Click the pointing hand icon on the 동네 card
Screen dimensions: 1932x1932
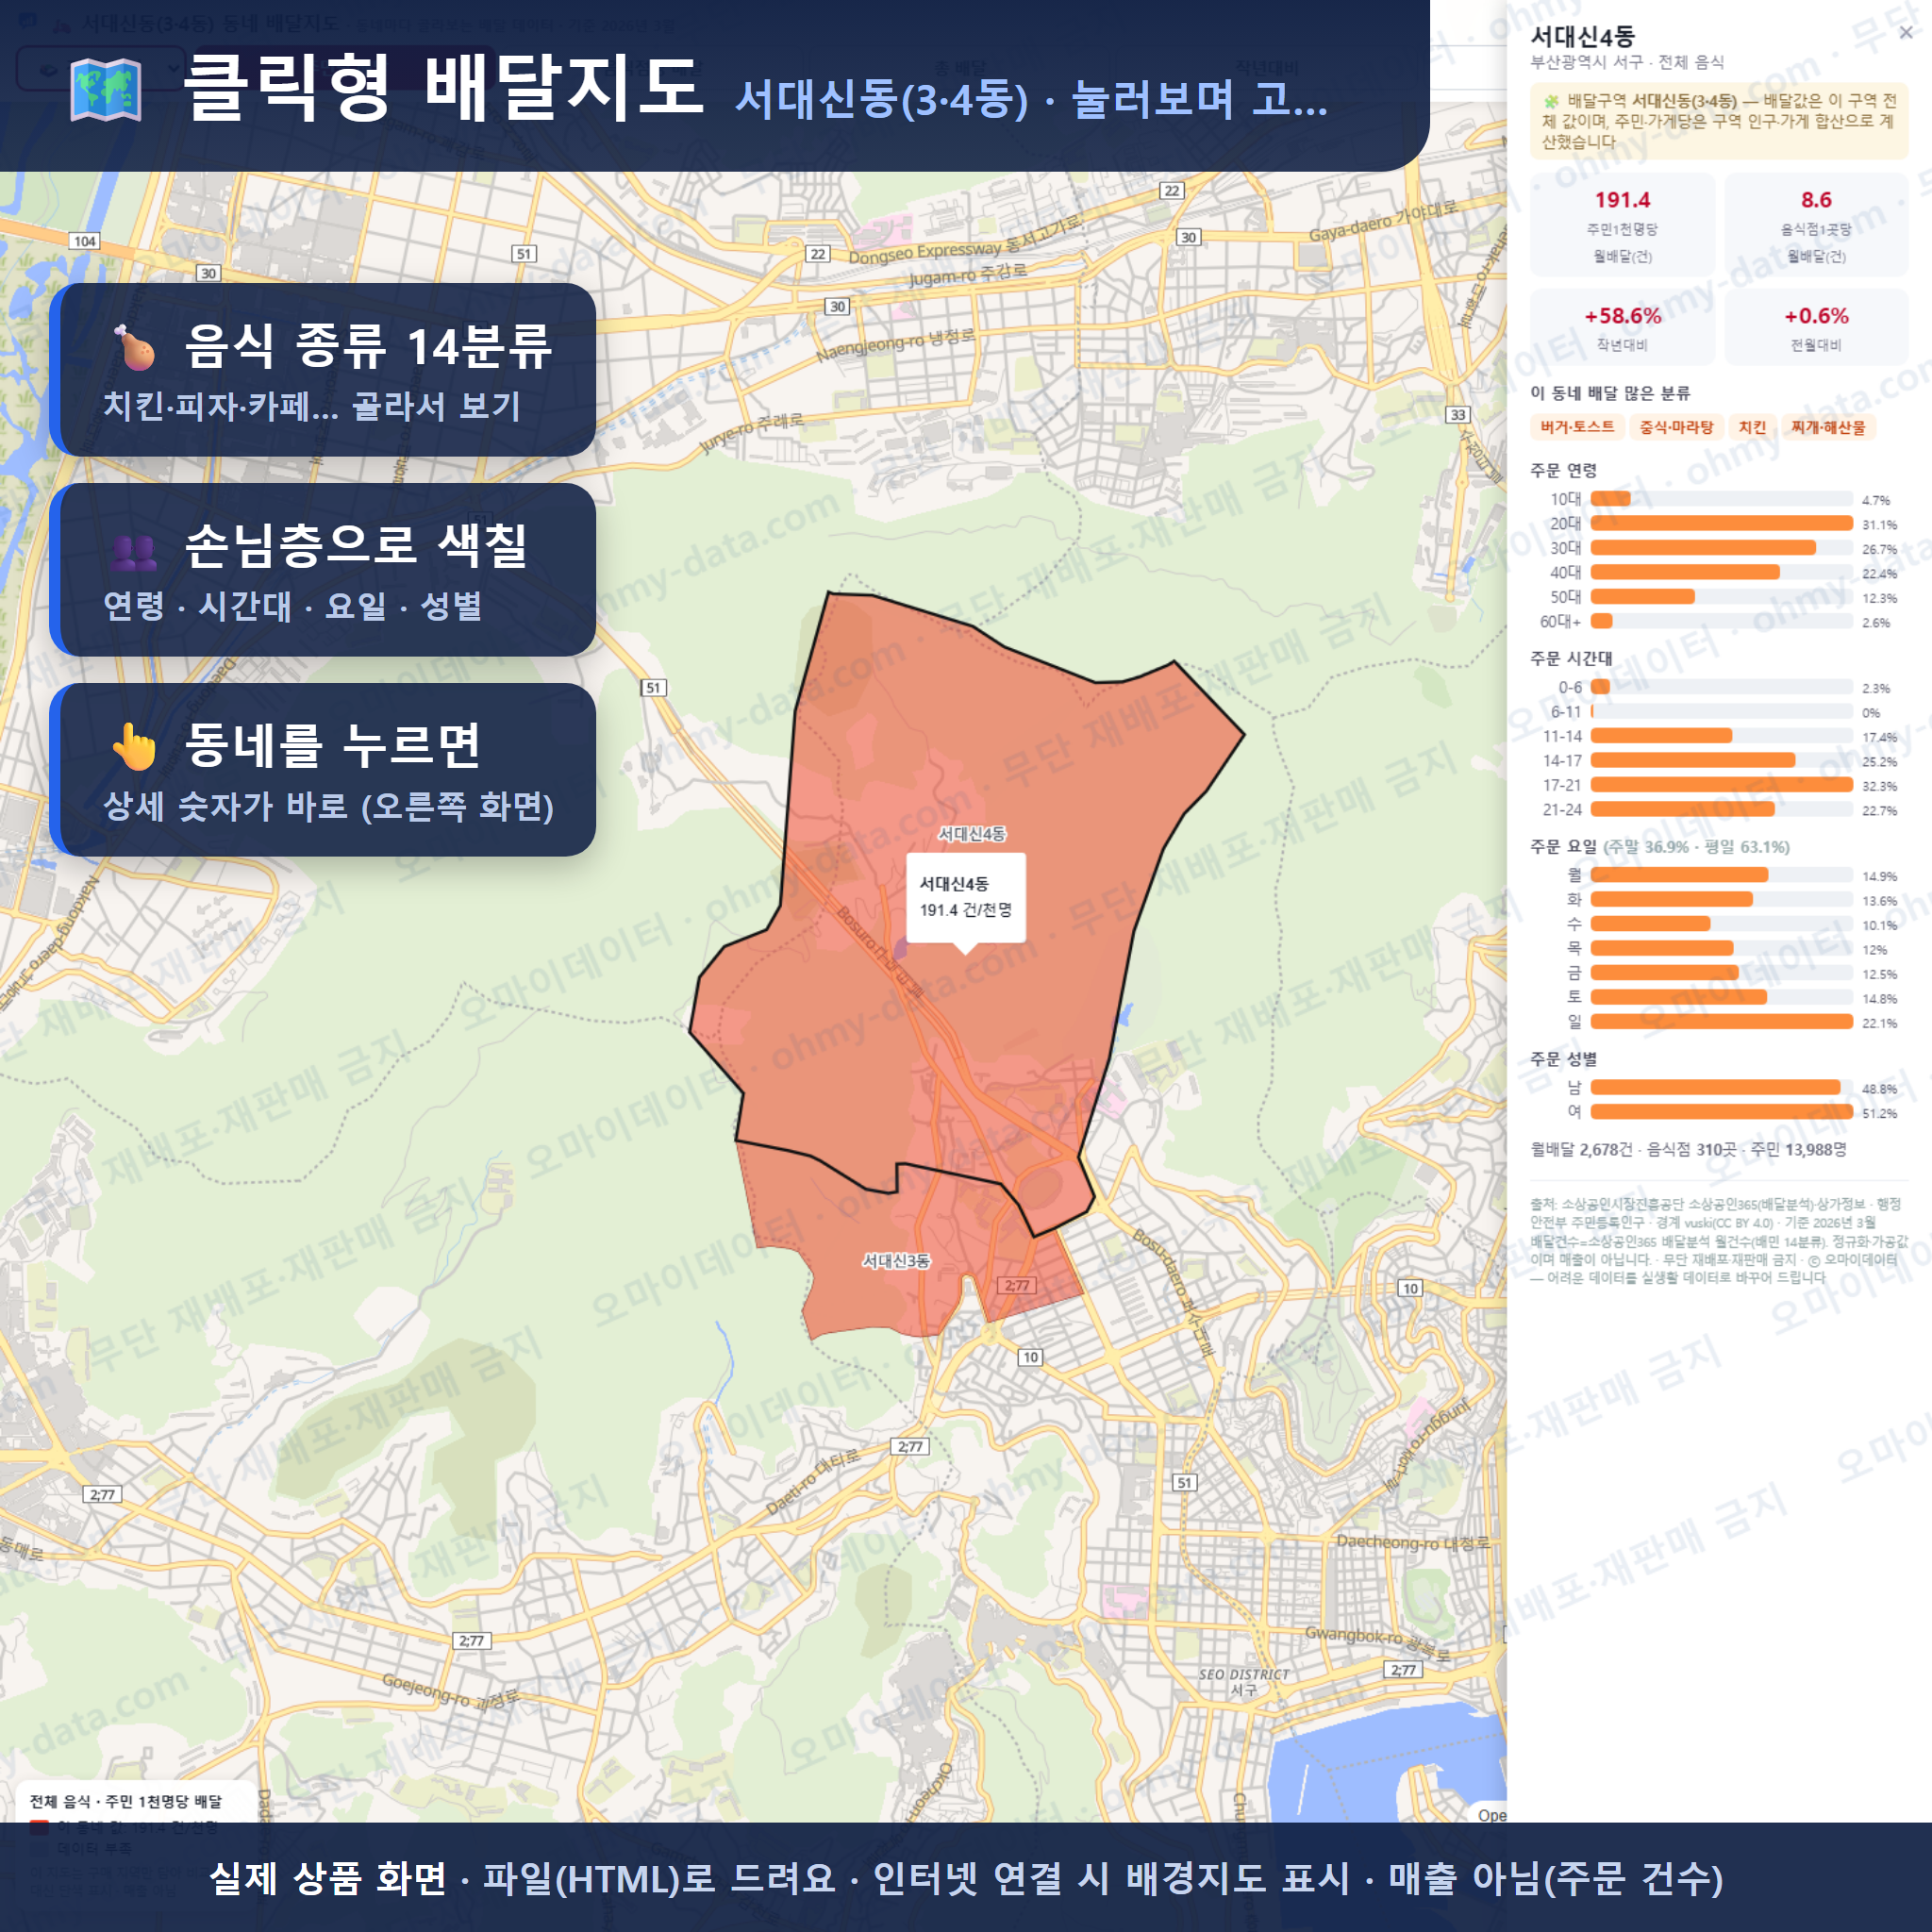(x=134, y=746)
